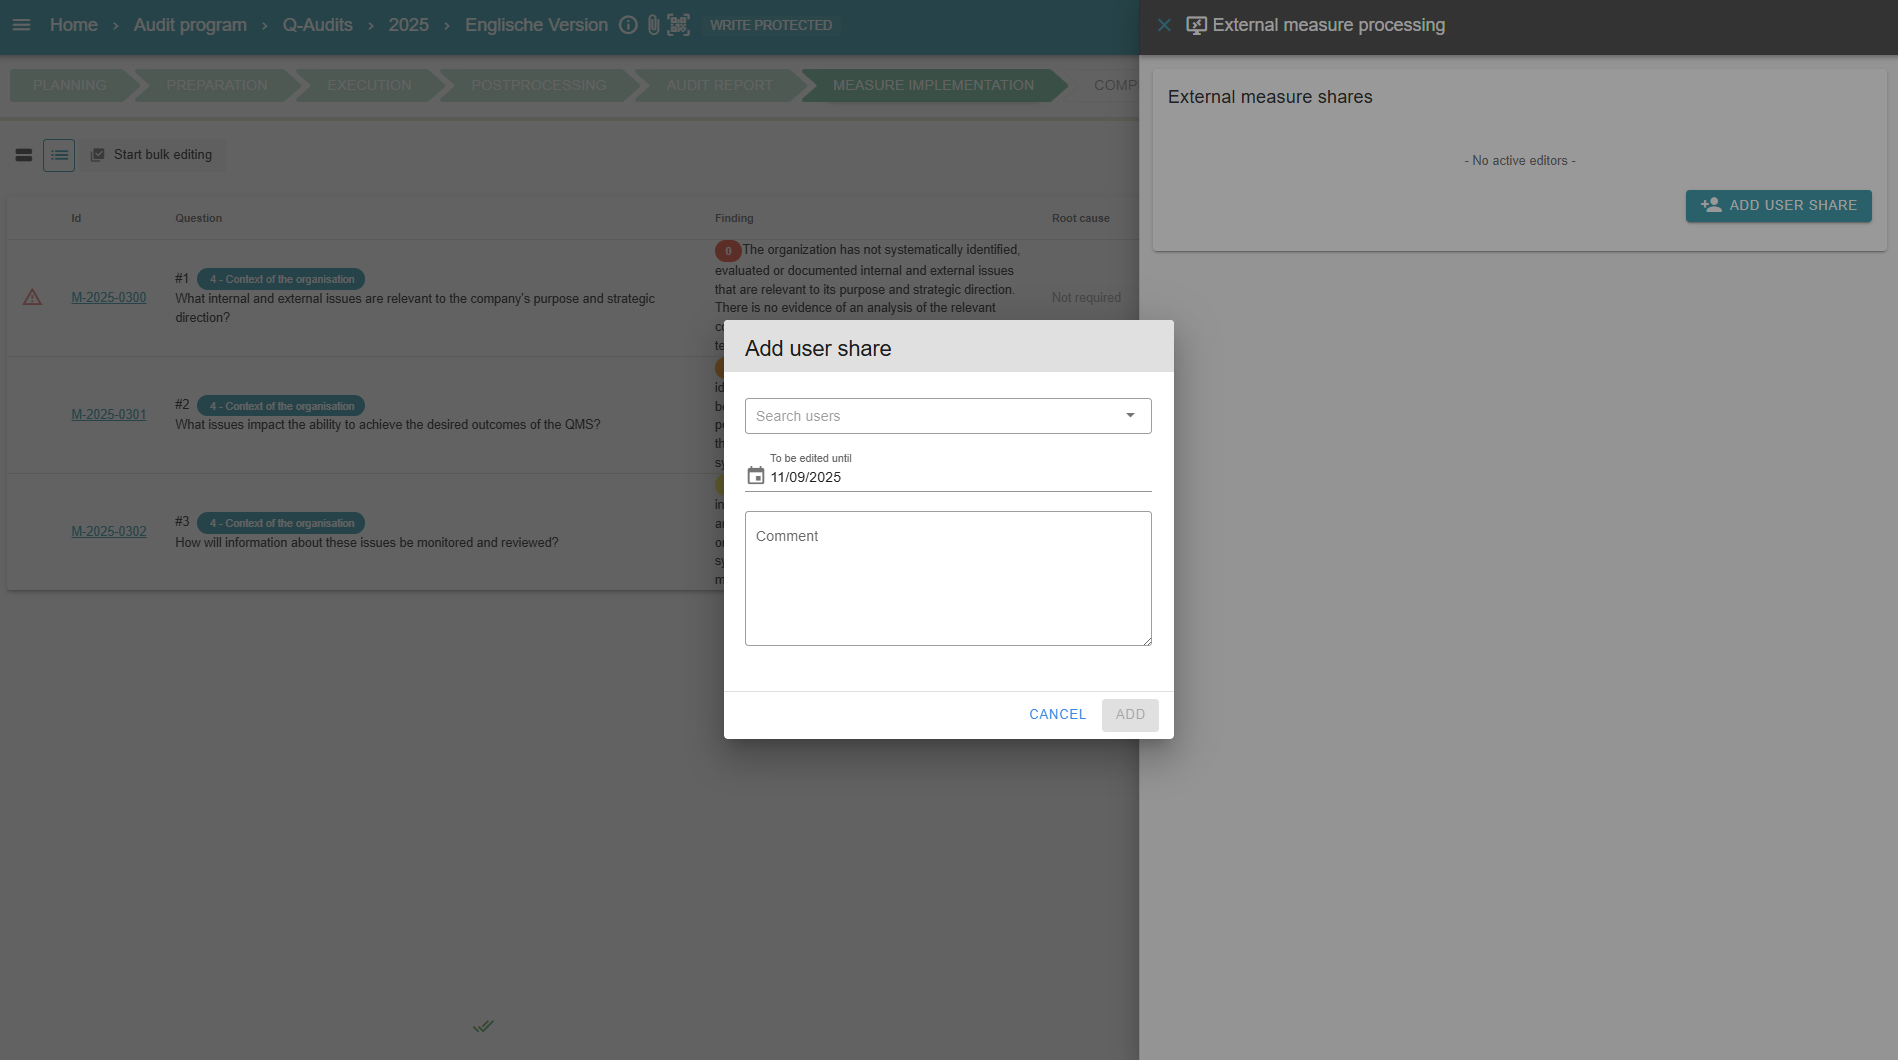
Task: Switch to the card view layout
Action: point(24,155)
